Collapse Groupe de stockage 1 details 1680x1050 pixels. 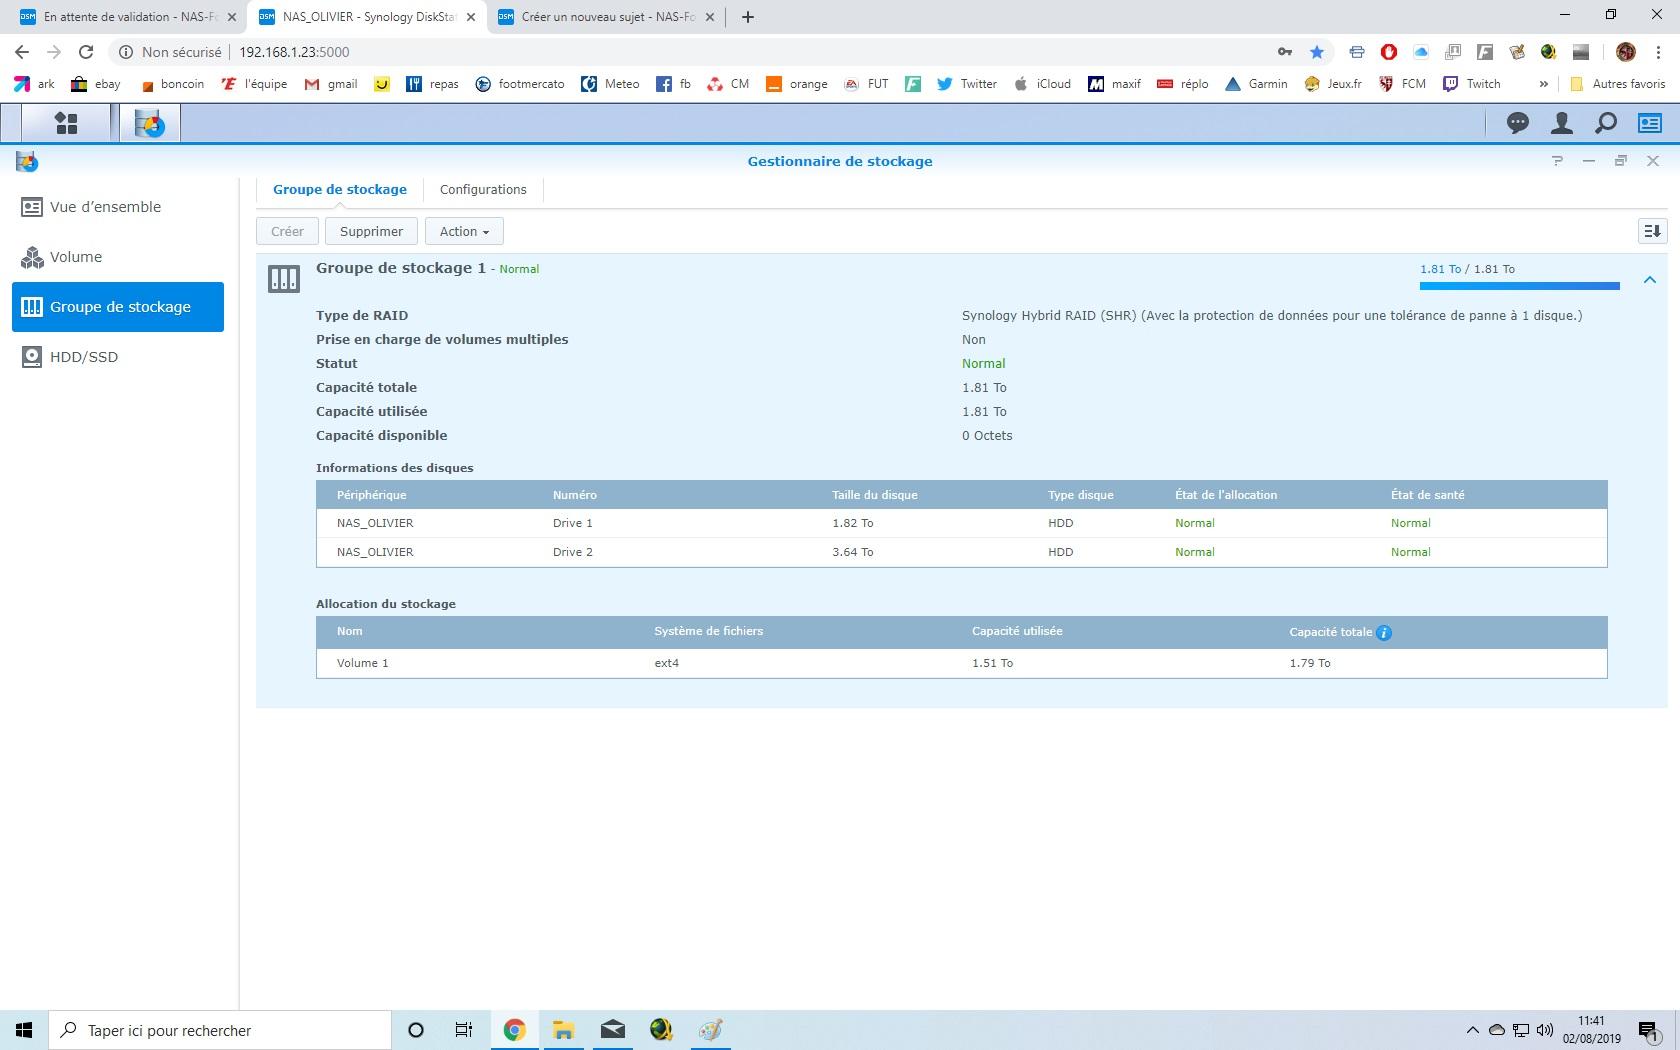(1649, 280)
